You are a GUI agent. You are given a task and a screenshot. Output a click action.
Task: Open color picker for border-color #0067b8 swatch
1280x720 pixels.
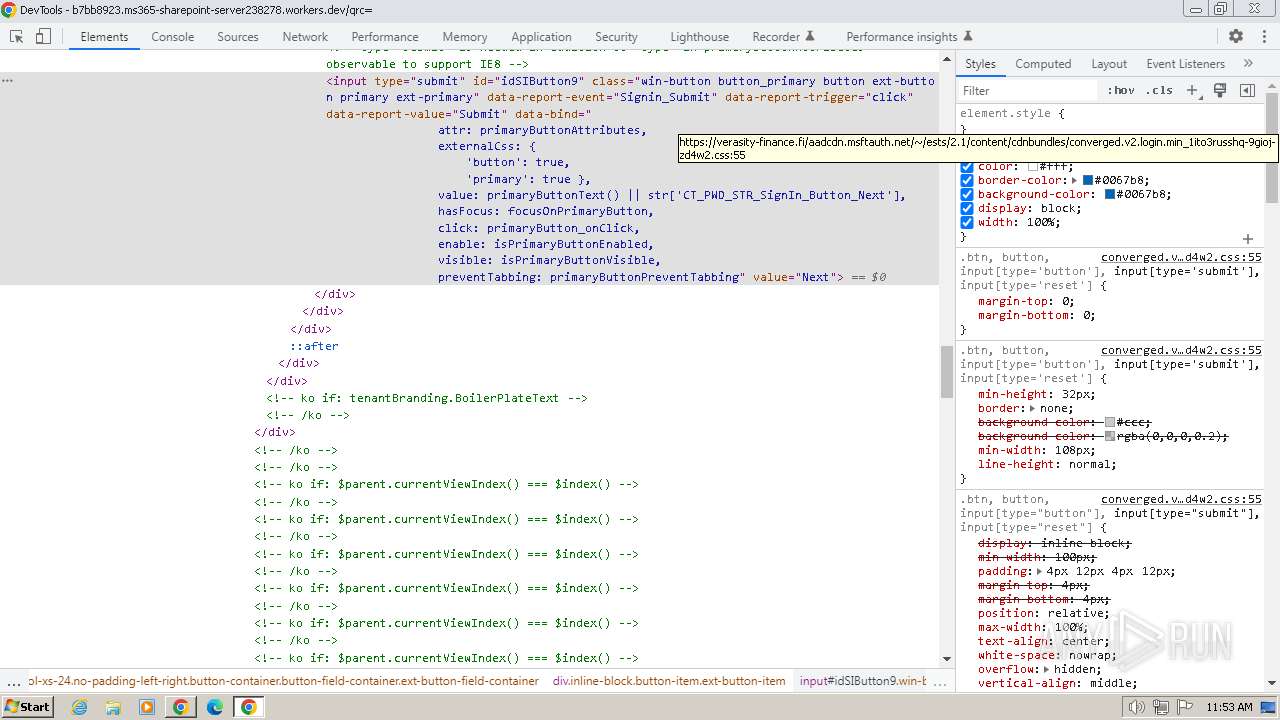[x=1088, y=180]
